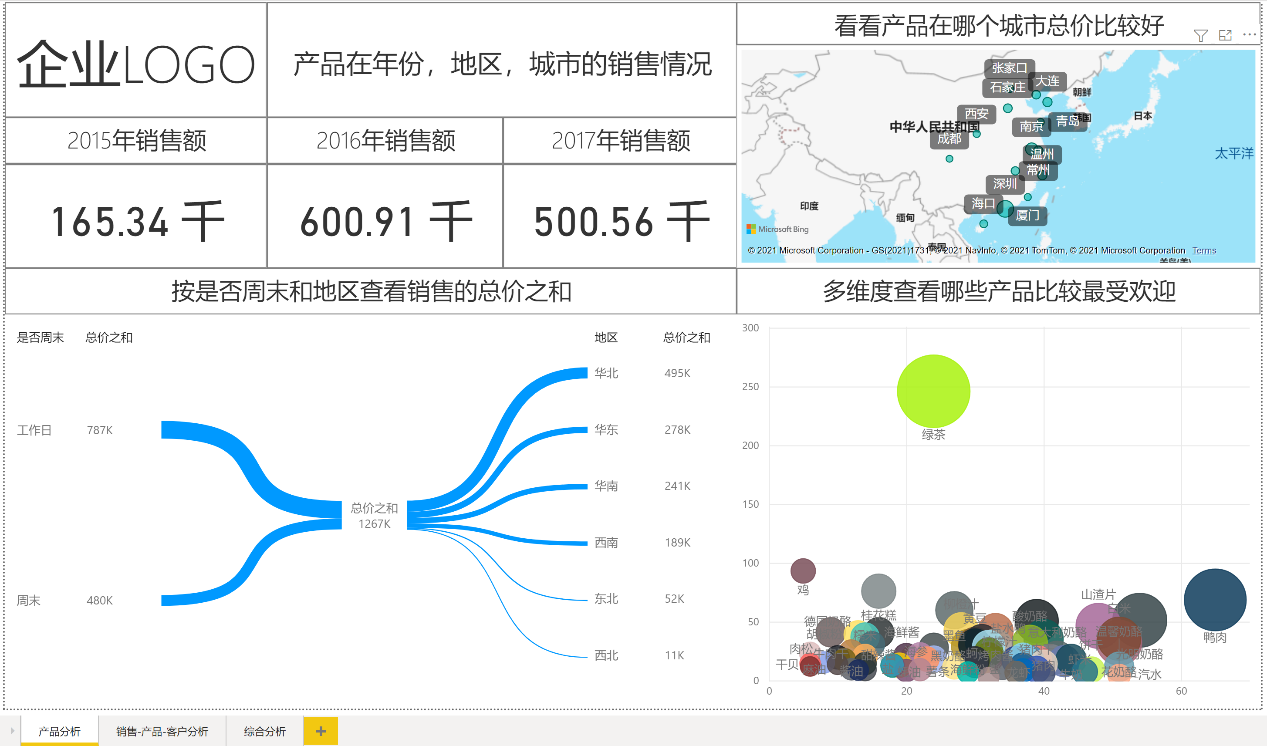Select heading 看看产品在哪个城市总价比较好
The image size is (1267, 746).
click(x=999, y=25)
